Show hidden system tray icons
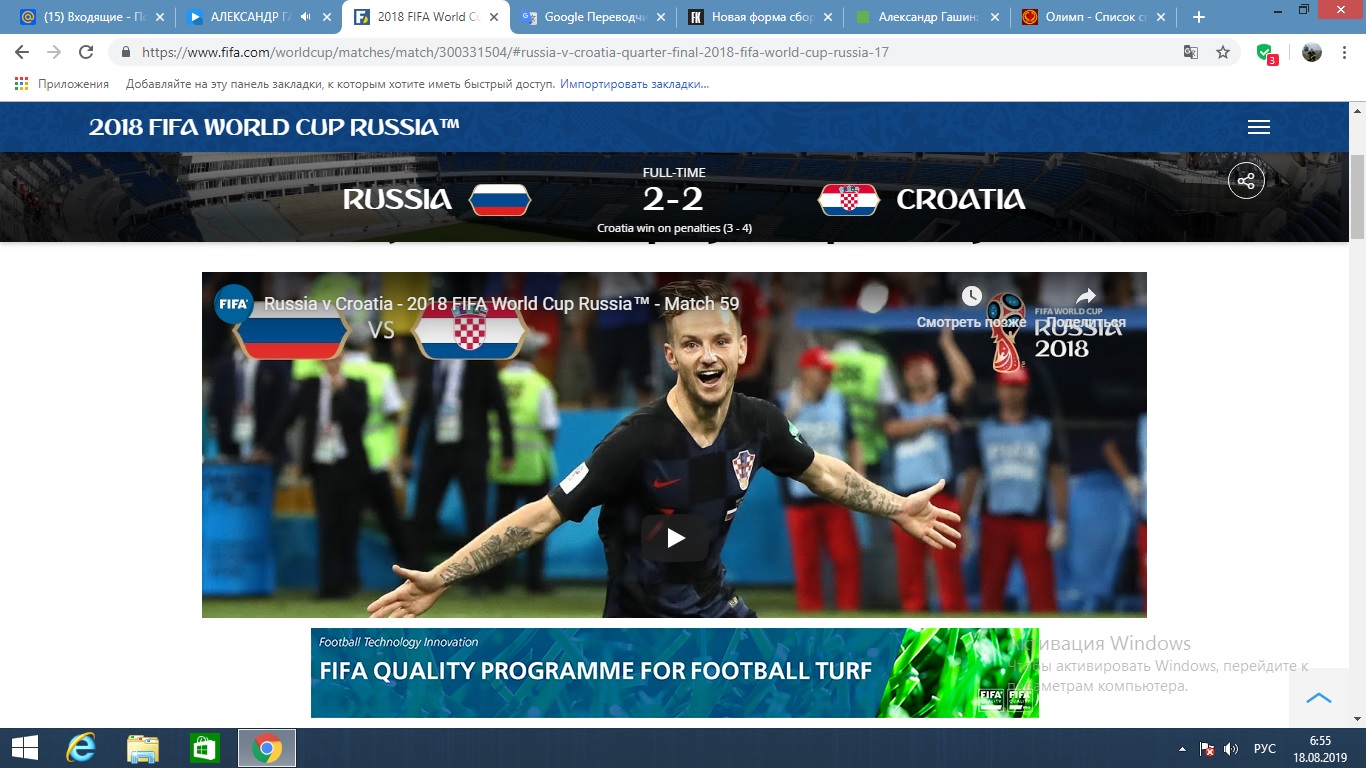The width and height of the screenshot is (1366, 768). tap(1182, 749)
